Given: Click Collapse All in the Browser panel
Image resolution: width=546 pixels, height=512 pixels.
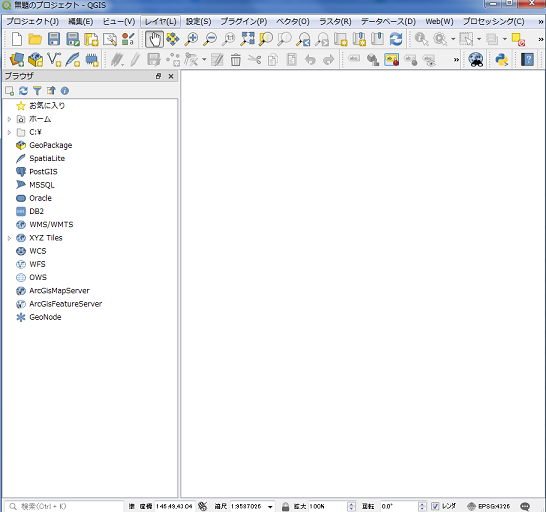Looking at the screenshot, I should point(51,91).
